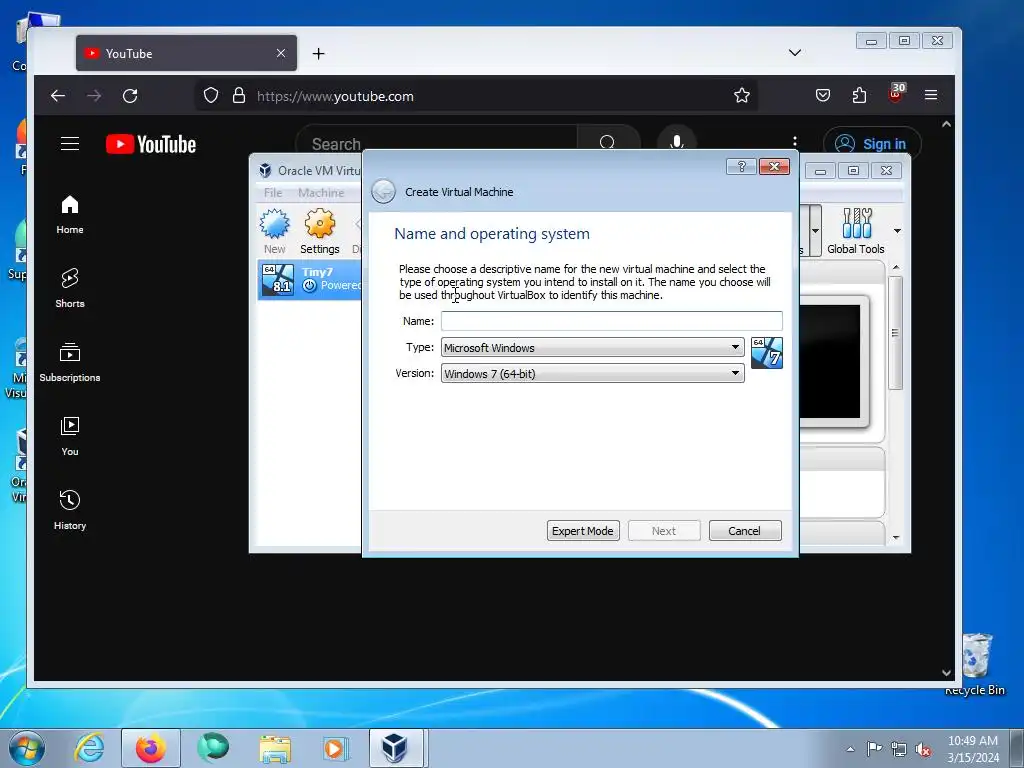Open the Version dropdown Windows 7 (64-bit)

tap(592, 374)
